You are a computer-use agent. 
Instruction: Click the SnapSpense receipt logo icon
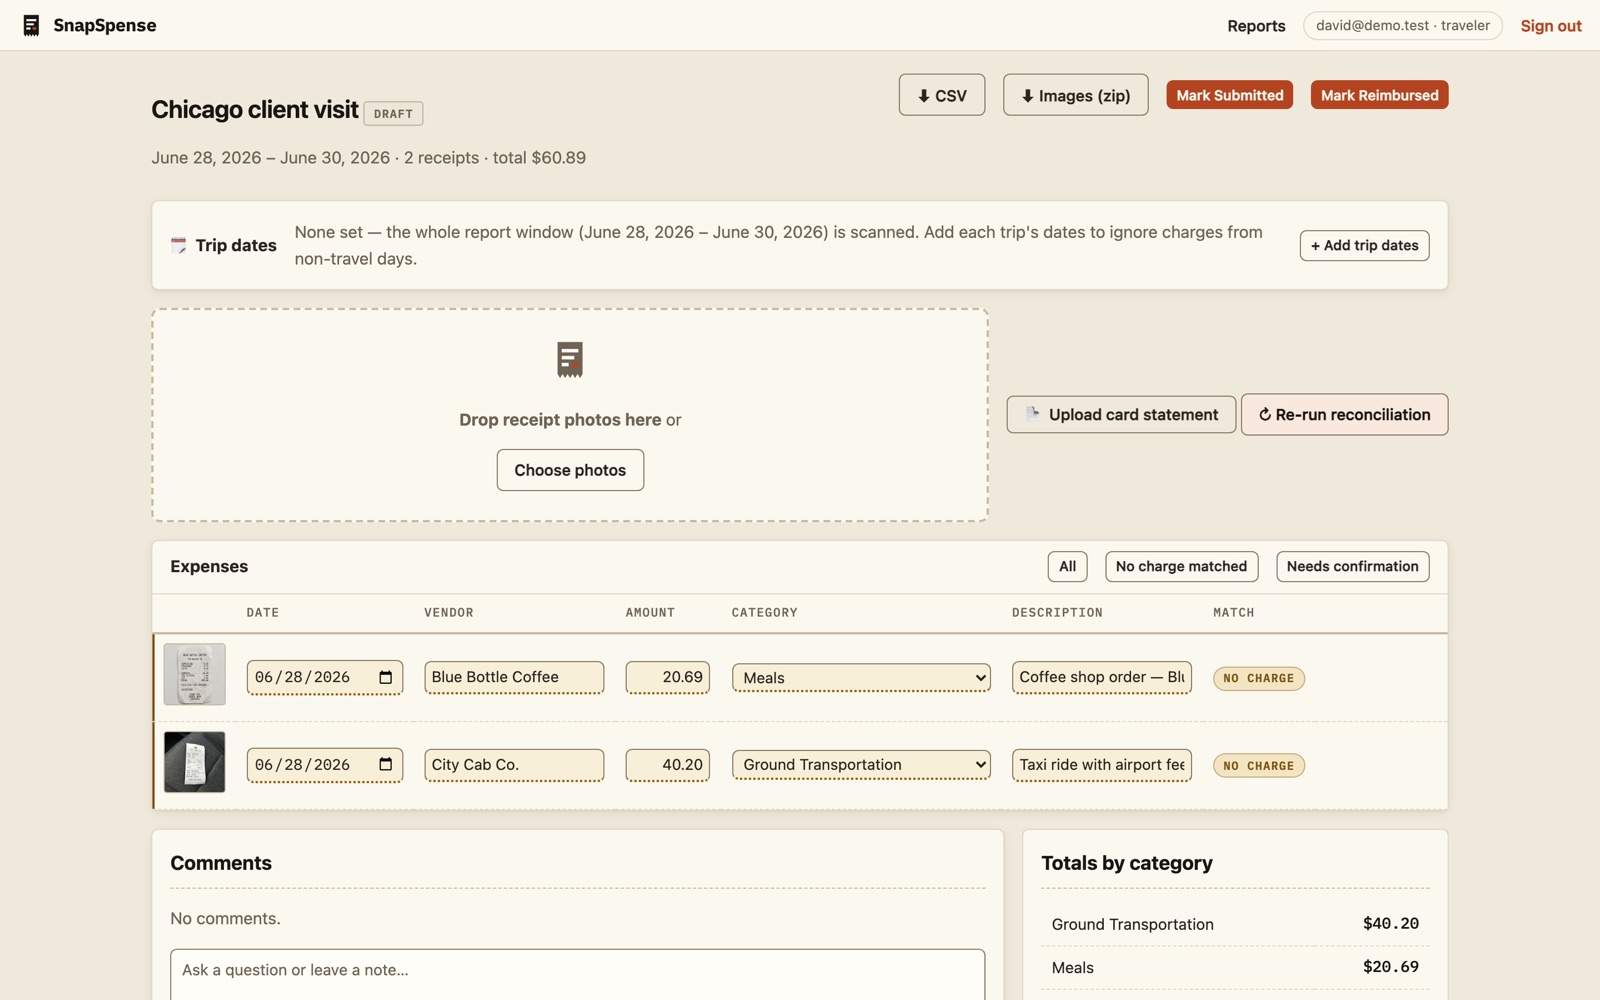(31, 25)
